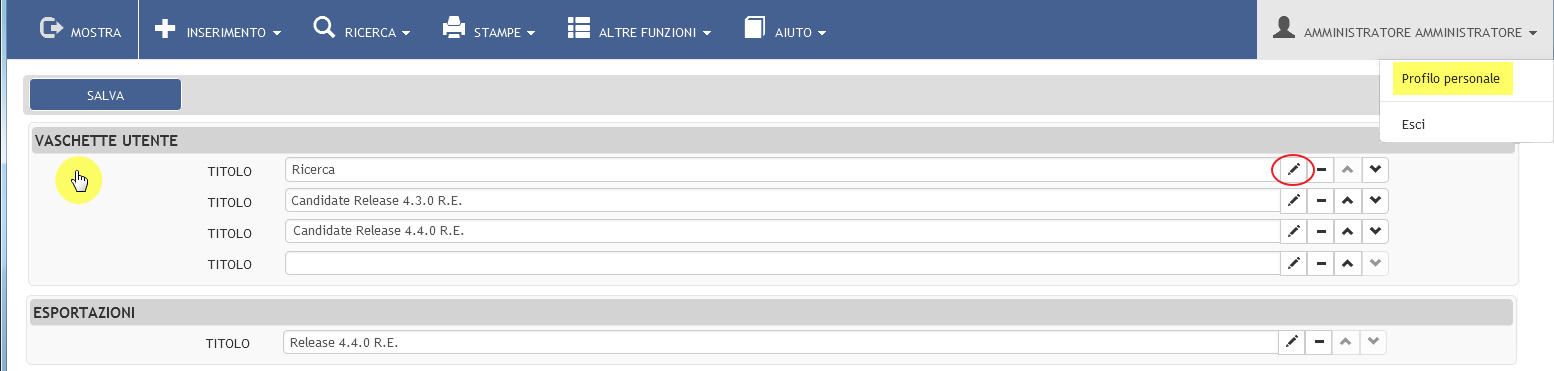
Task: Move Candidate Release 4.3.0 R.E. row down
Action: point(1376,201)
